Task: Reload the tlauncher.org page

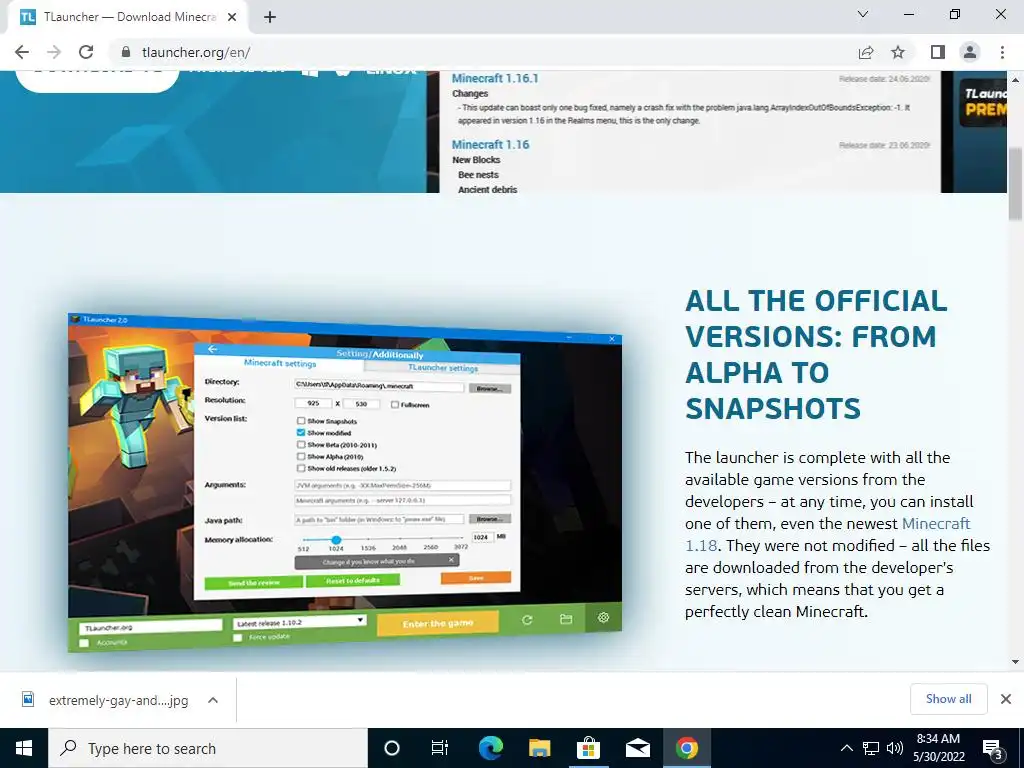Action: coord(86,52)
